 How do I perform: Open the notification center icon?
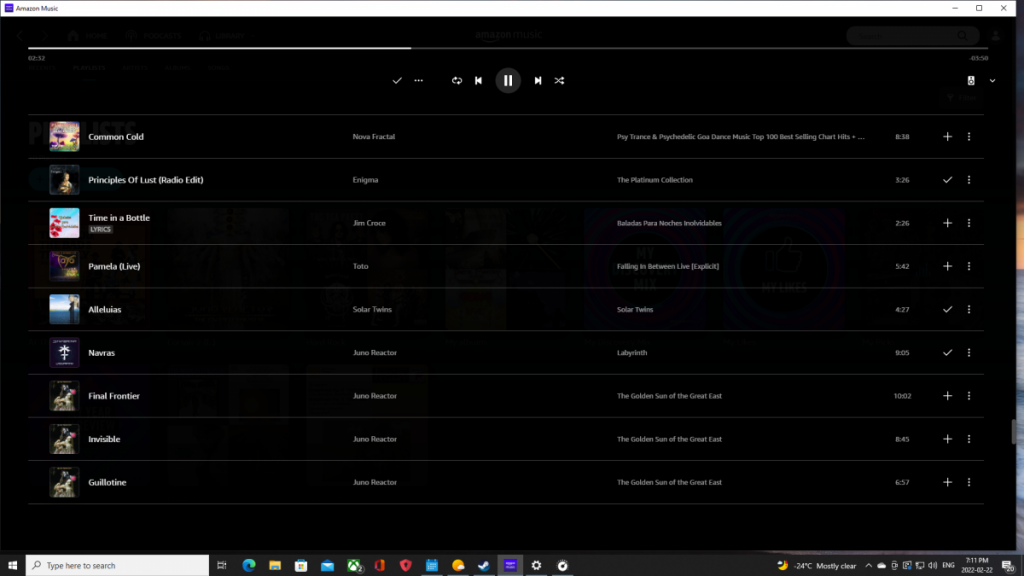1009,566
